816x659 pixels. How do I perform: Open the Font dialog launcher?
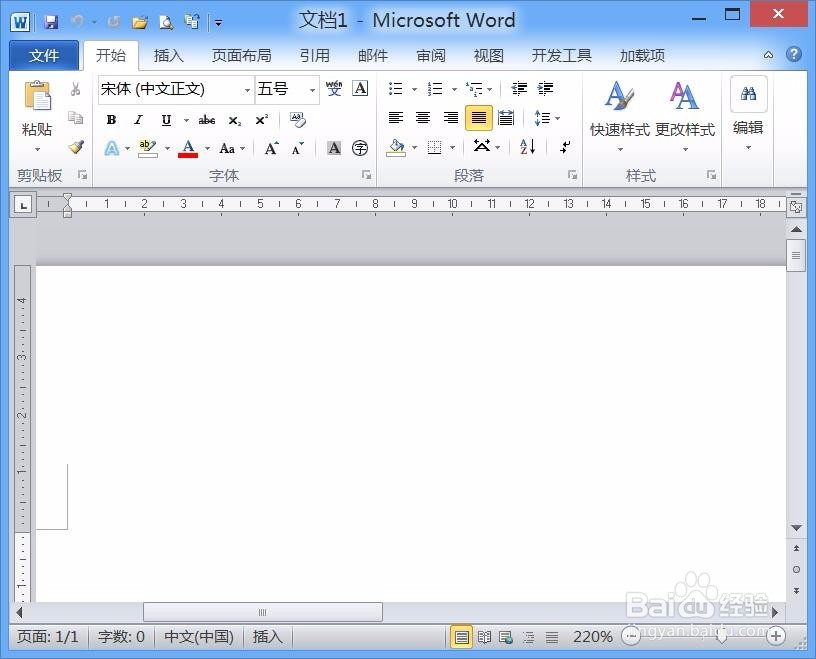[x=366, y=175]
